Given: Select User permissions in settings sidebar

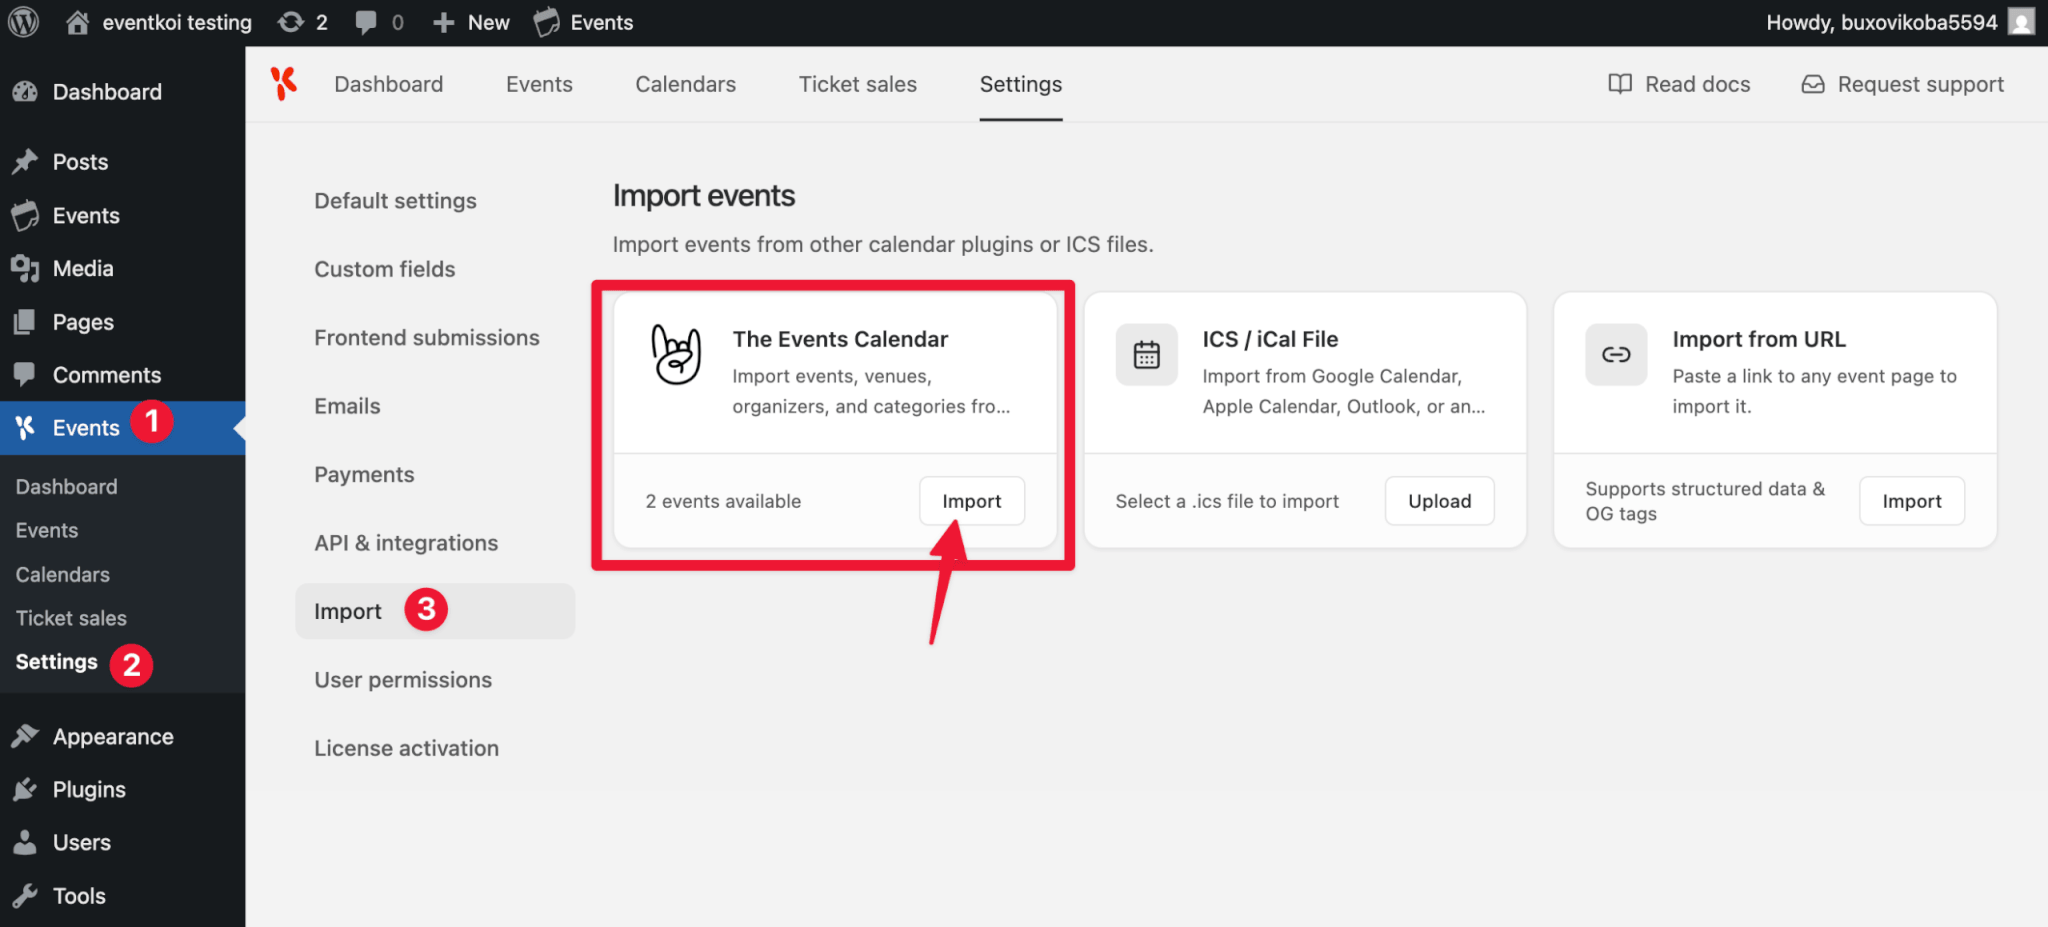Looking at the screenshot, I should point(403,680).
